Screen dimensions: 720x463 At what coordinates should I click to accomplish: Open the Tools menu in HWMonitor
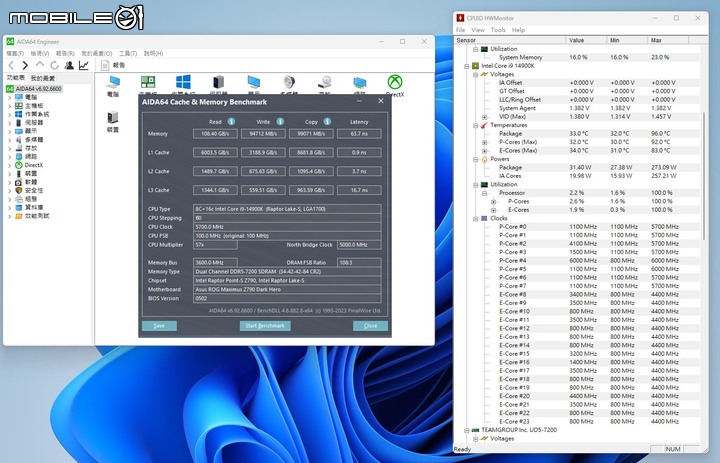point(498,30)
